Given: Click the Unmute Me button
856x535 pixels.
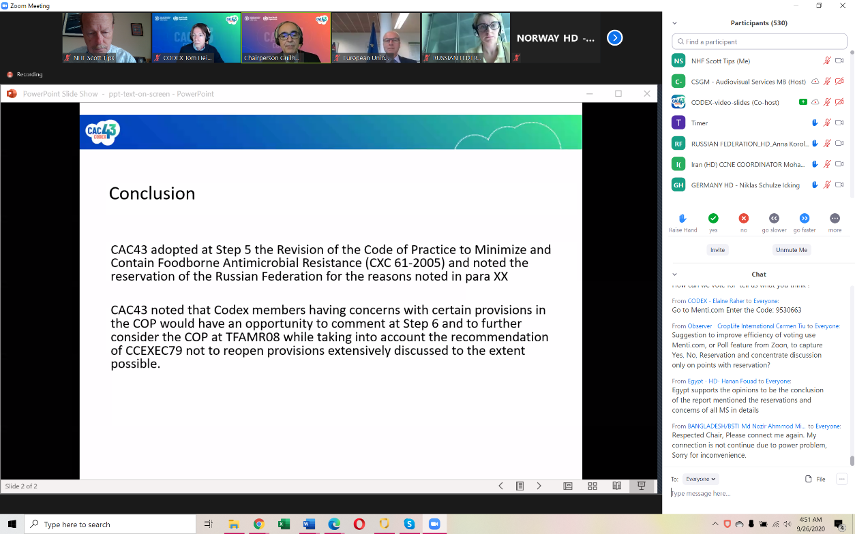Looking at the screenshot, I should (x=791, y=250).
